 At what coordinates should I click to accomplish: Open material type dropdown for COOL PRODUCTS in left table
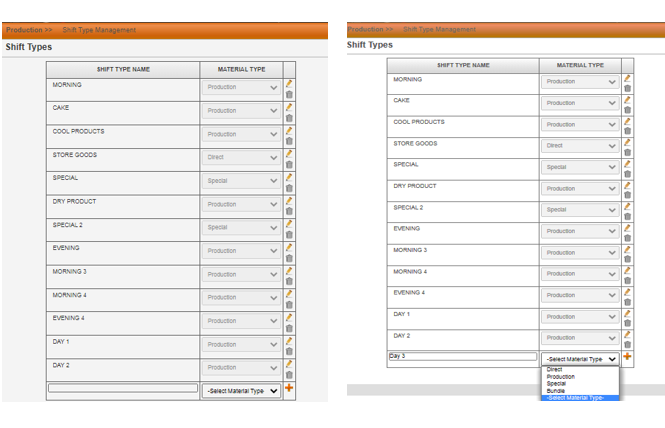point(242,134)
